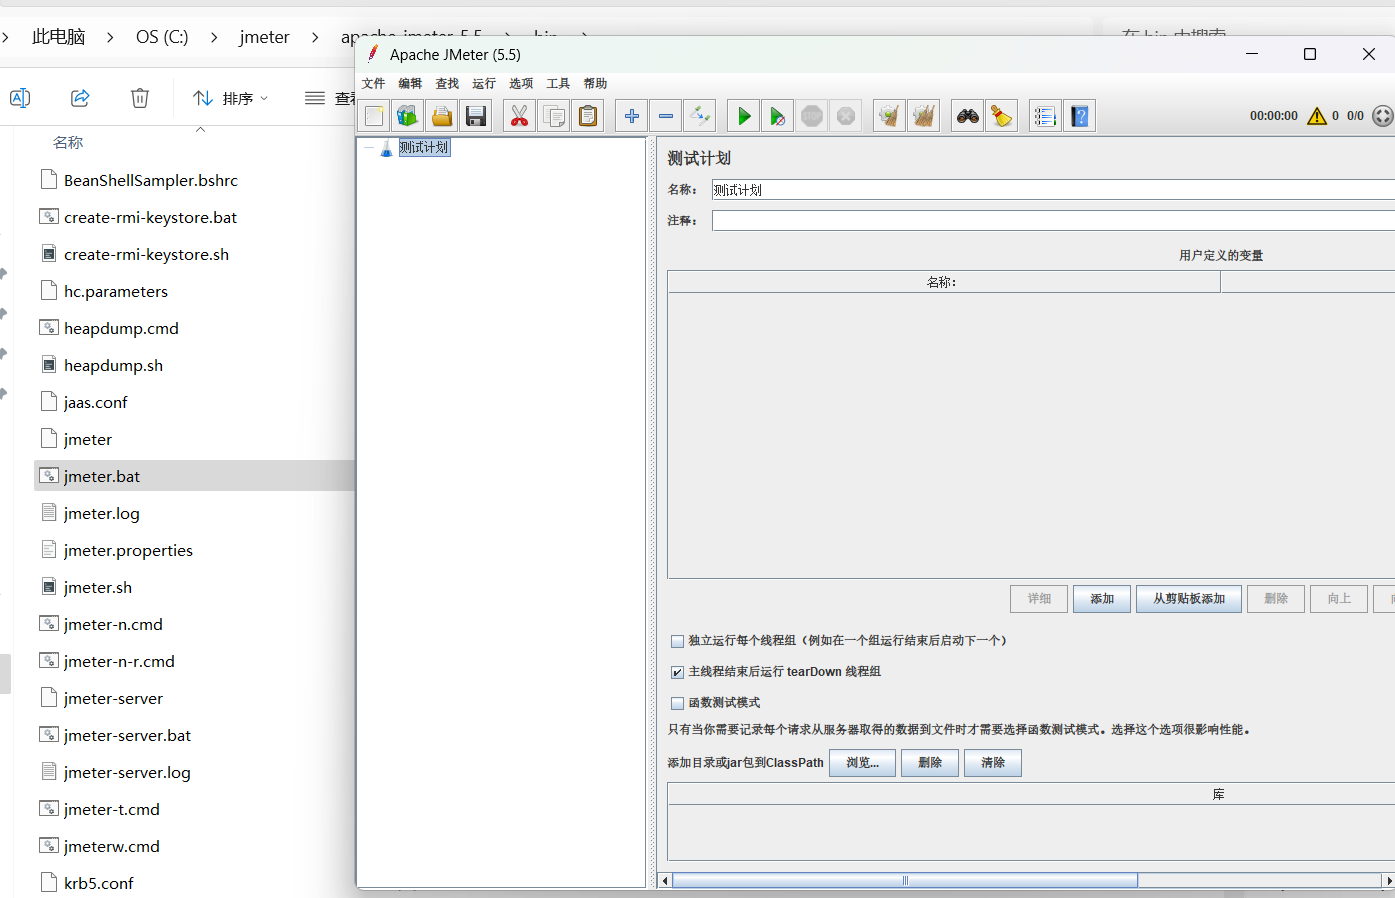Click the New test plan icon

374,116
